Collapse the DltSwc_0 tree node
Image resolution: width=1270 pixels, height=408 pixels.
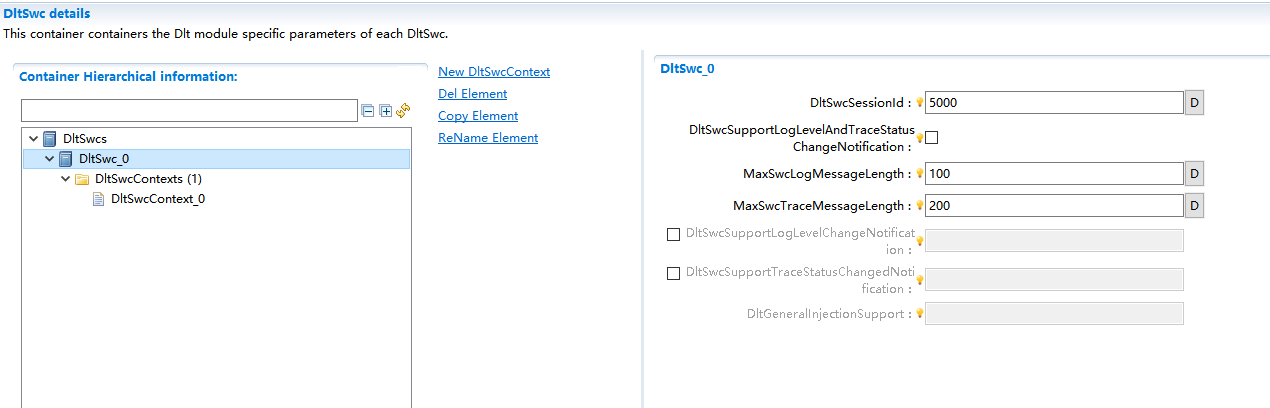click(50, 159)
